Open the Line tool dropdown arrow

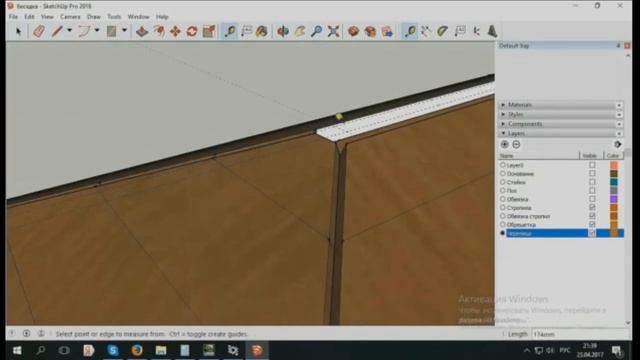(x=69, y=31)
